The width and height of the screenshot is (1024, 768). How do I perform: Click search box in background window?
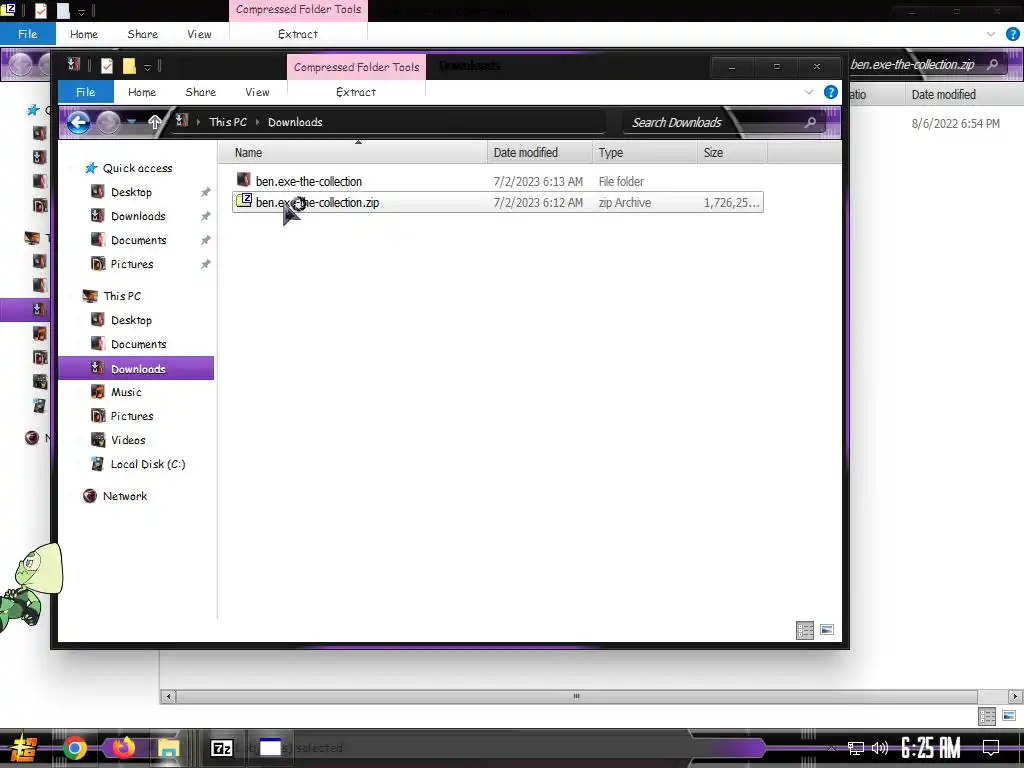point(925,65)
